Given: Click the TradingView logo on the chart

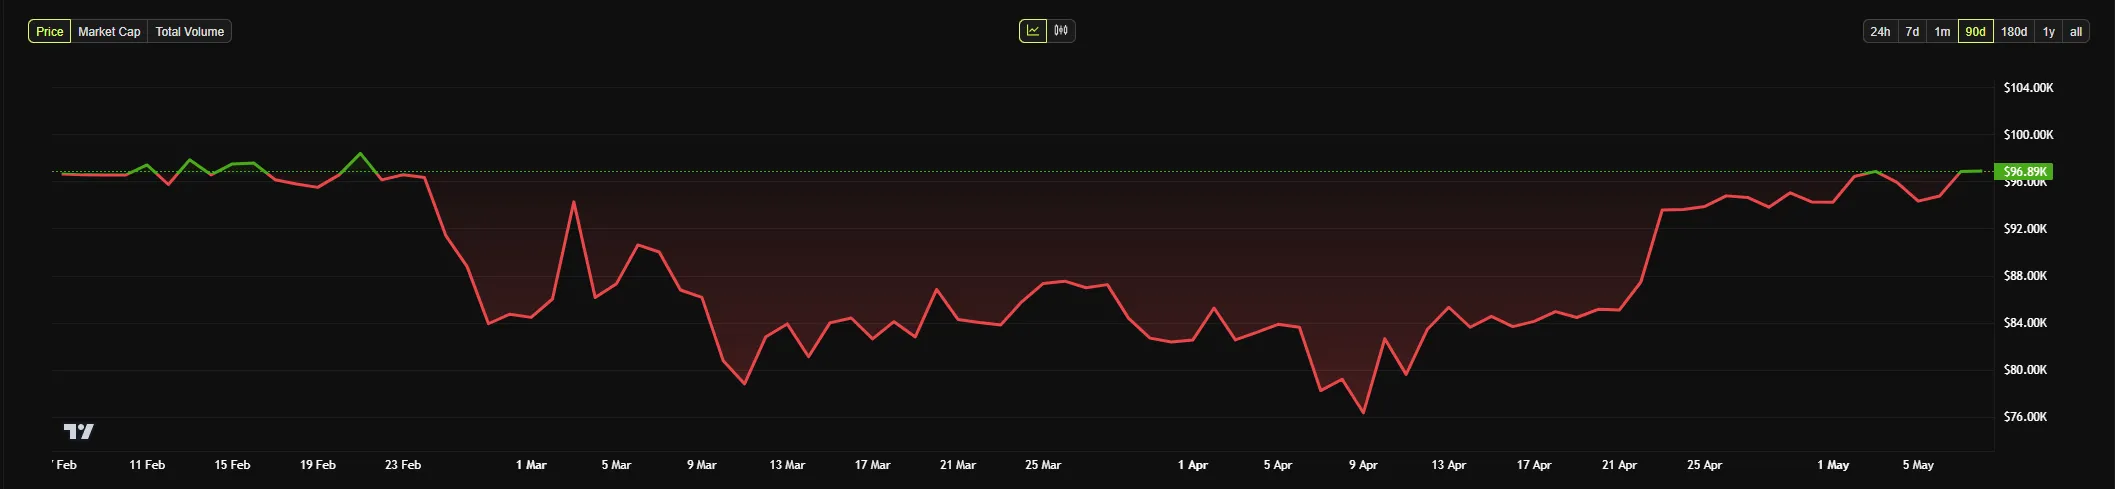Looking at the screenshot, I should (79, 431).
